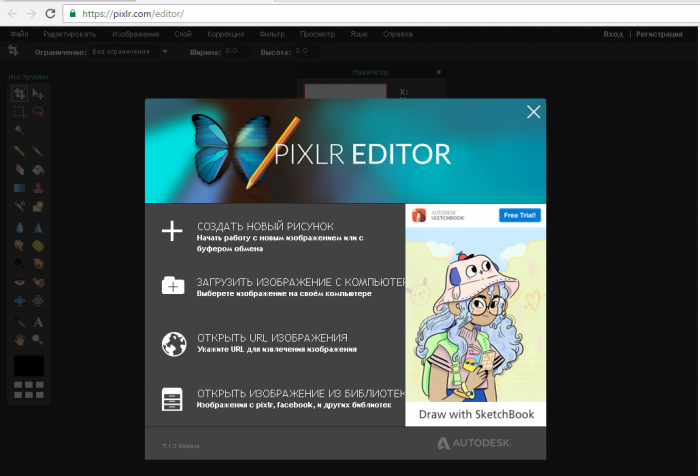700x476 pixels.
Task: Select the Crop tool in the toolbox
Action: click(x=19, y=94)
